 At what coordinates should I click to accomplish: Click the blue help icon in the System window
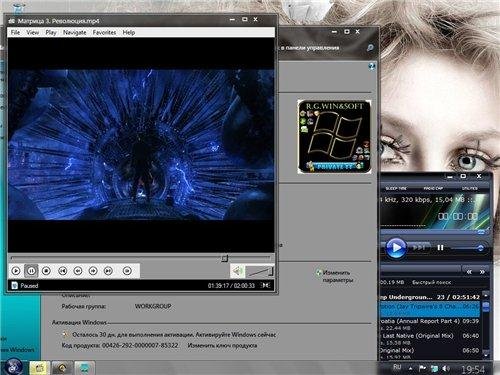(372, 66)
